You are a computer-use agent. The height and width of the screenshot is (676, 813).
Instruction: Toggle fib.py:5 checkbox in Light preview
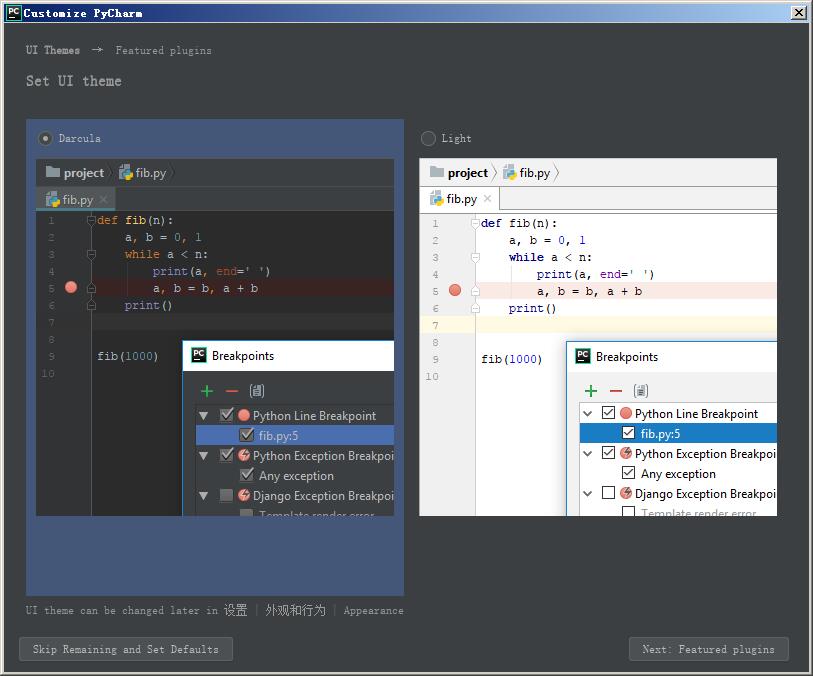click(x=628, y=432)
